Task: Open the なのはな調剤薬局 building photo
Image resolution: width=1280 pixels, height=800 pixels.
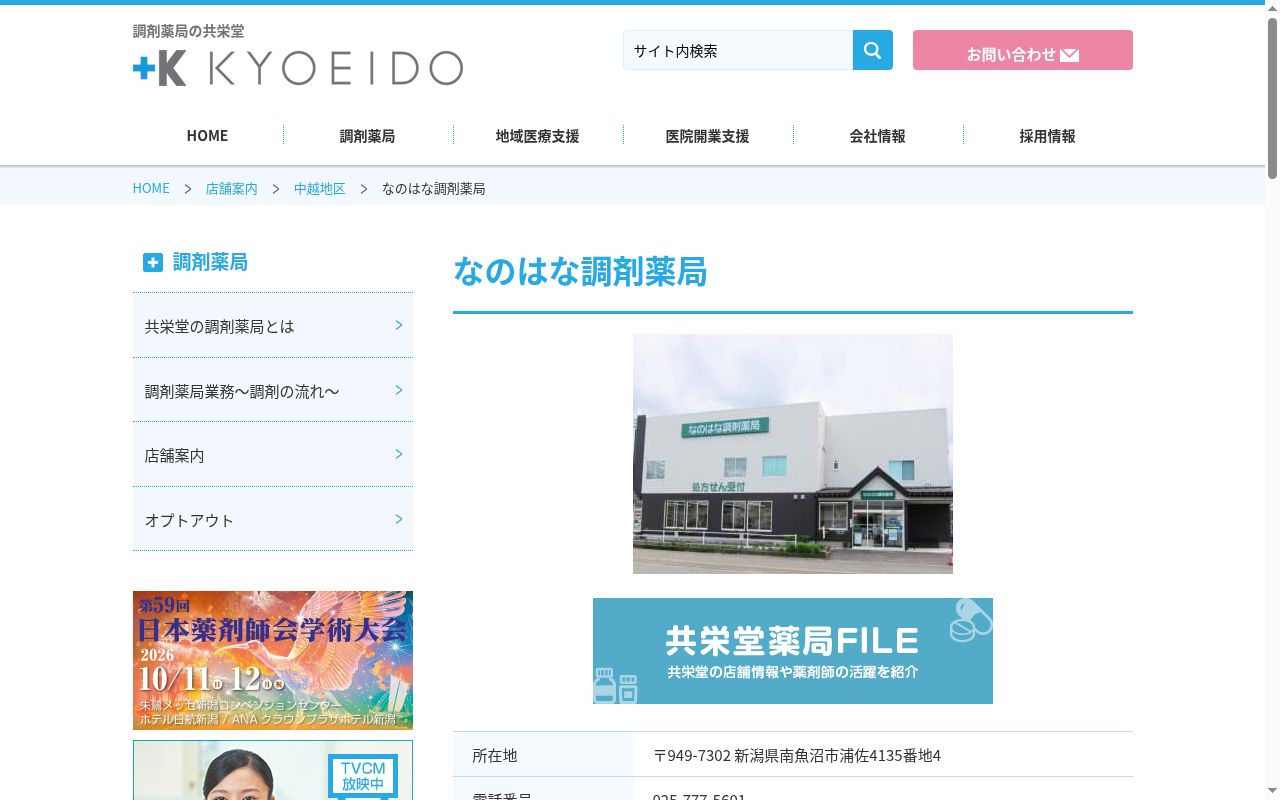Action: coord(793,454)
